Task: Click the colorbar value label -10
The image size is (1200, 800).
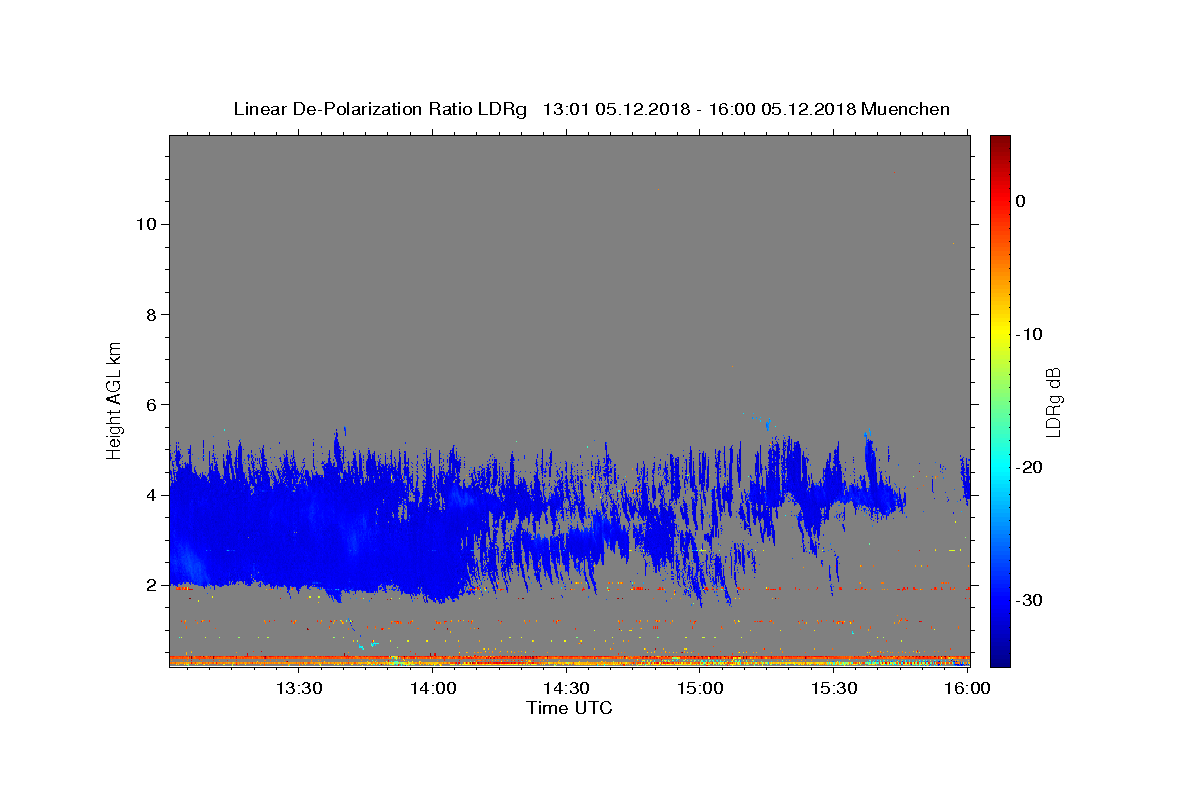Action: (1029, 334)
